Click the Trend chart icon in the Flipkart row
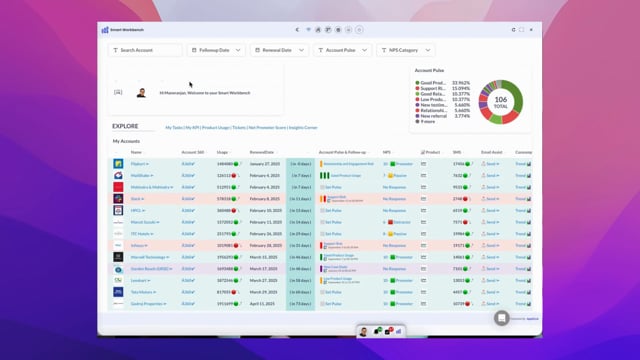The height and width of the screenshot is (360, 640). [529, 164]
